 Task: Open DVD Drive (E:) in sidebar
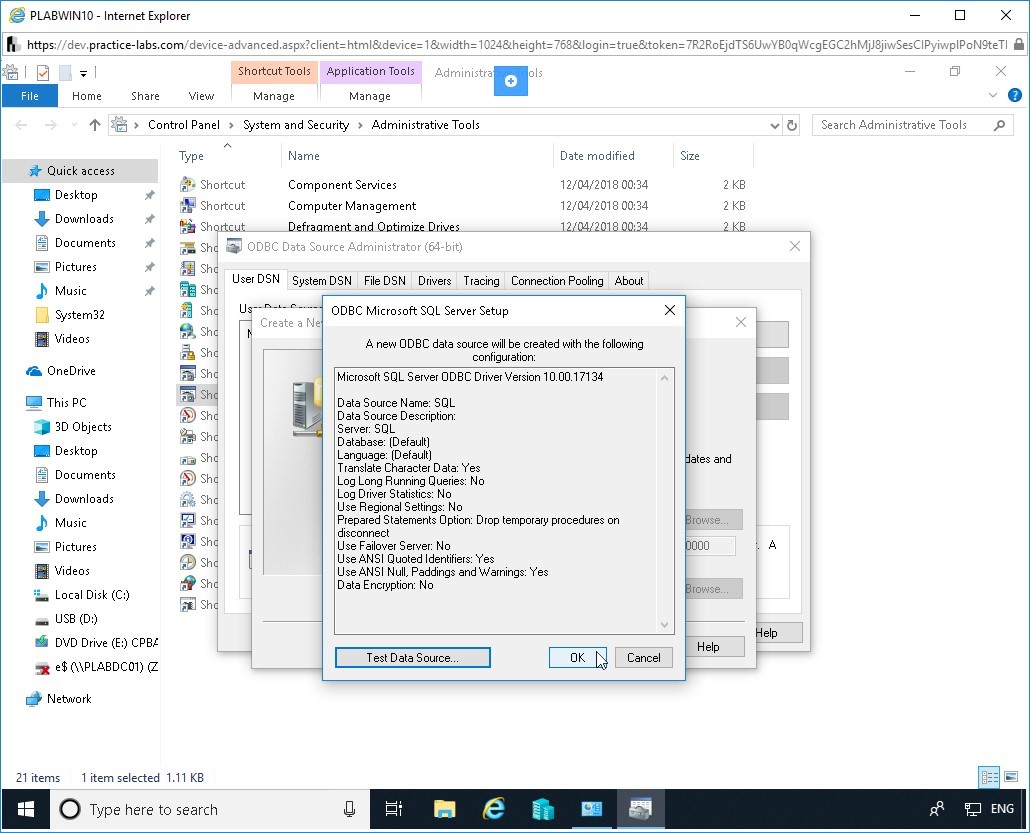tap(106, 642)
